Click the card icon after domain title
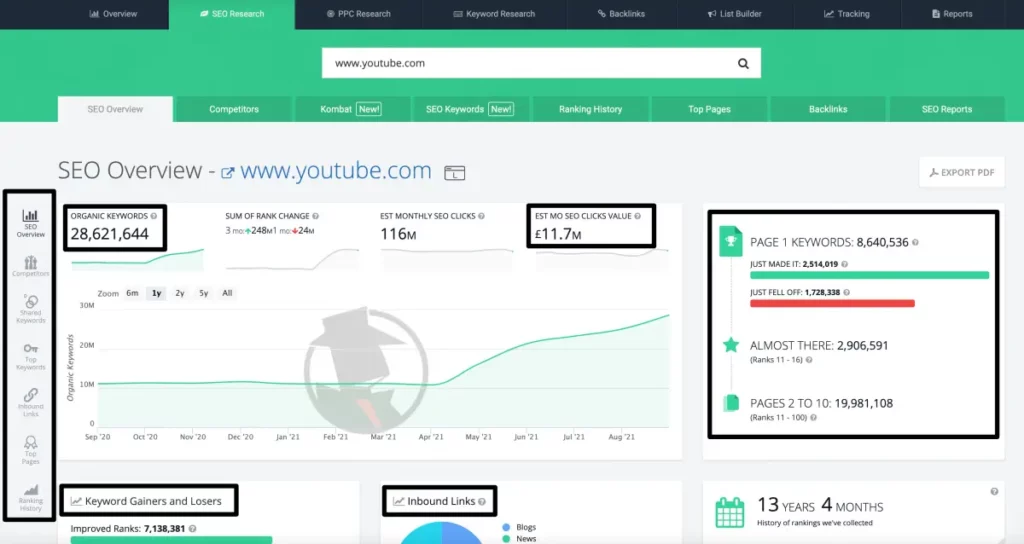Image resolution: width=1024 pixels, height=544 pixels. [x=455, y=173]
